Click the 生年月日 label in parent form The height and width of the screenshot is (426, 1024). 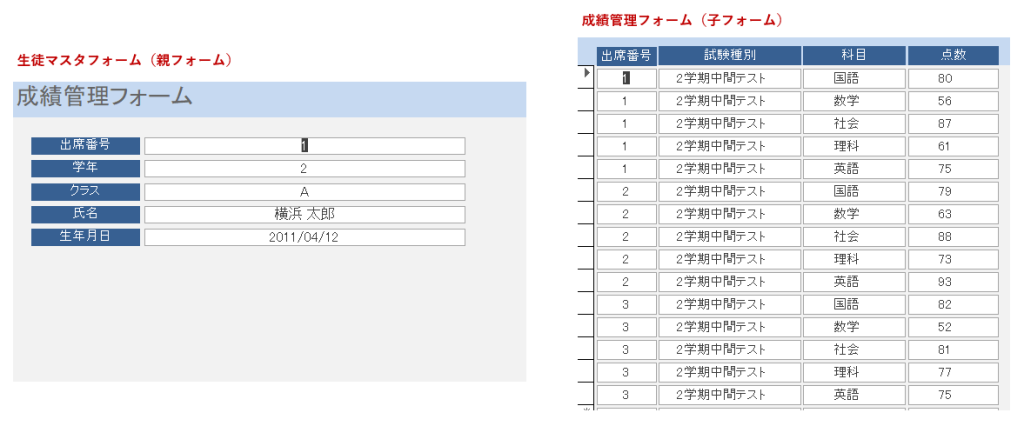click(x=86, y=237)
